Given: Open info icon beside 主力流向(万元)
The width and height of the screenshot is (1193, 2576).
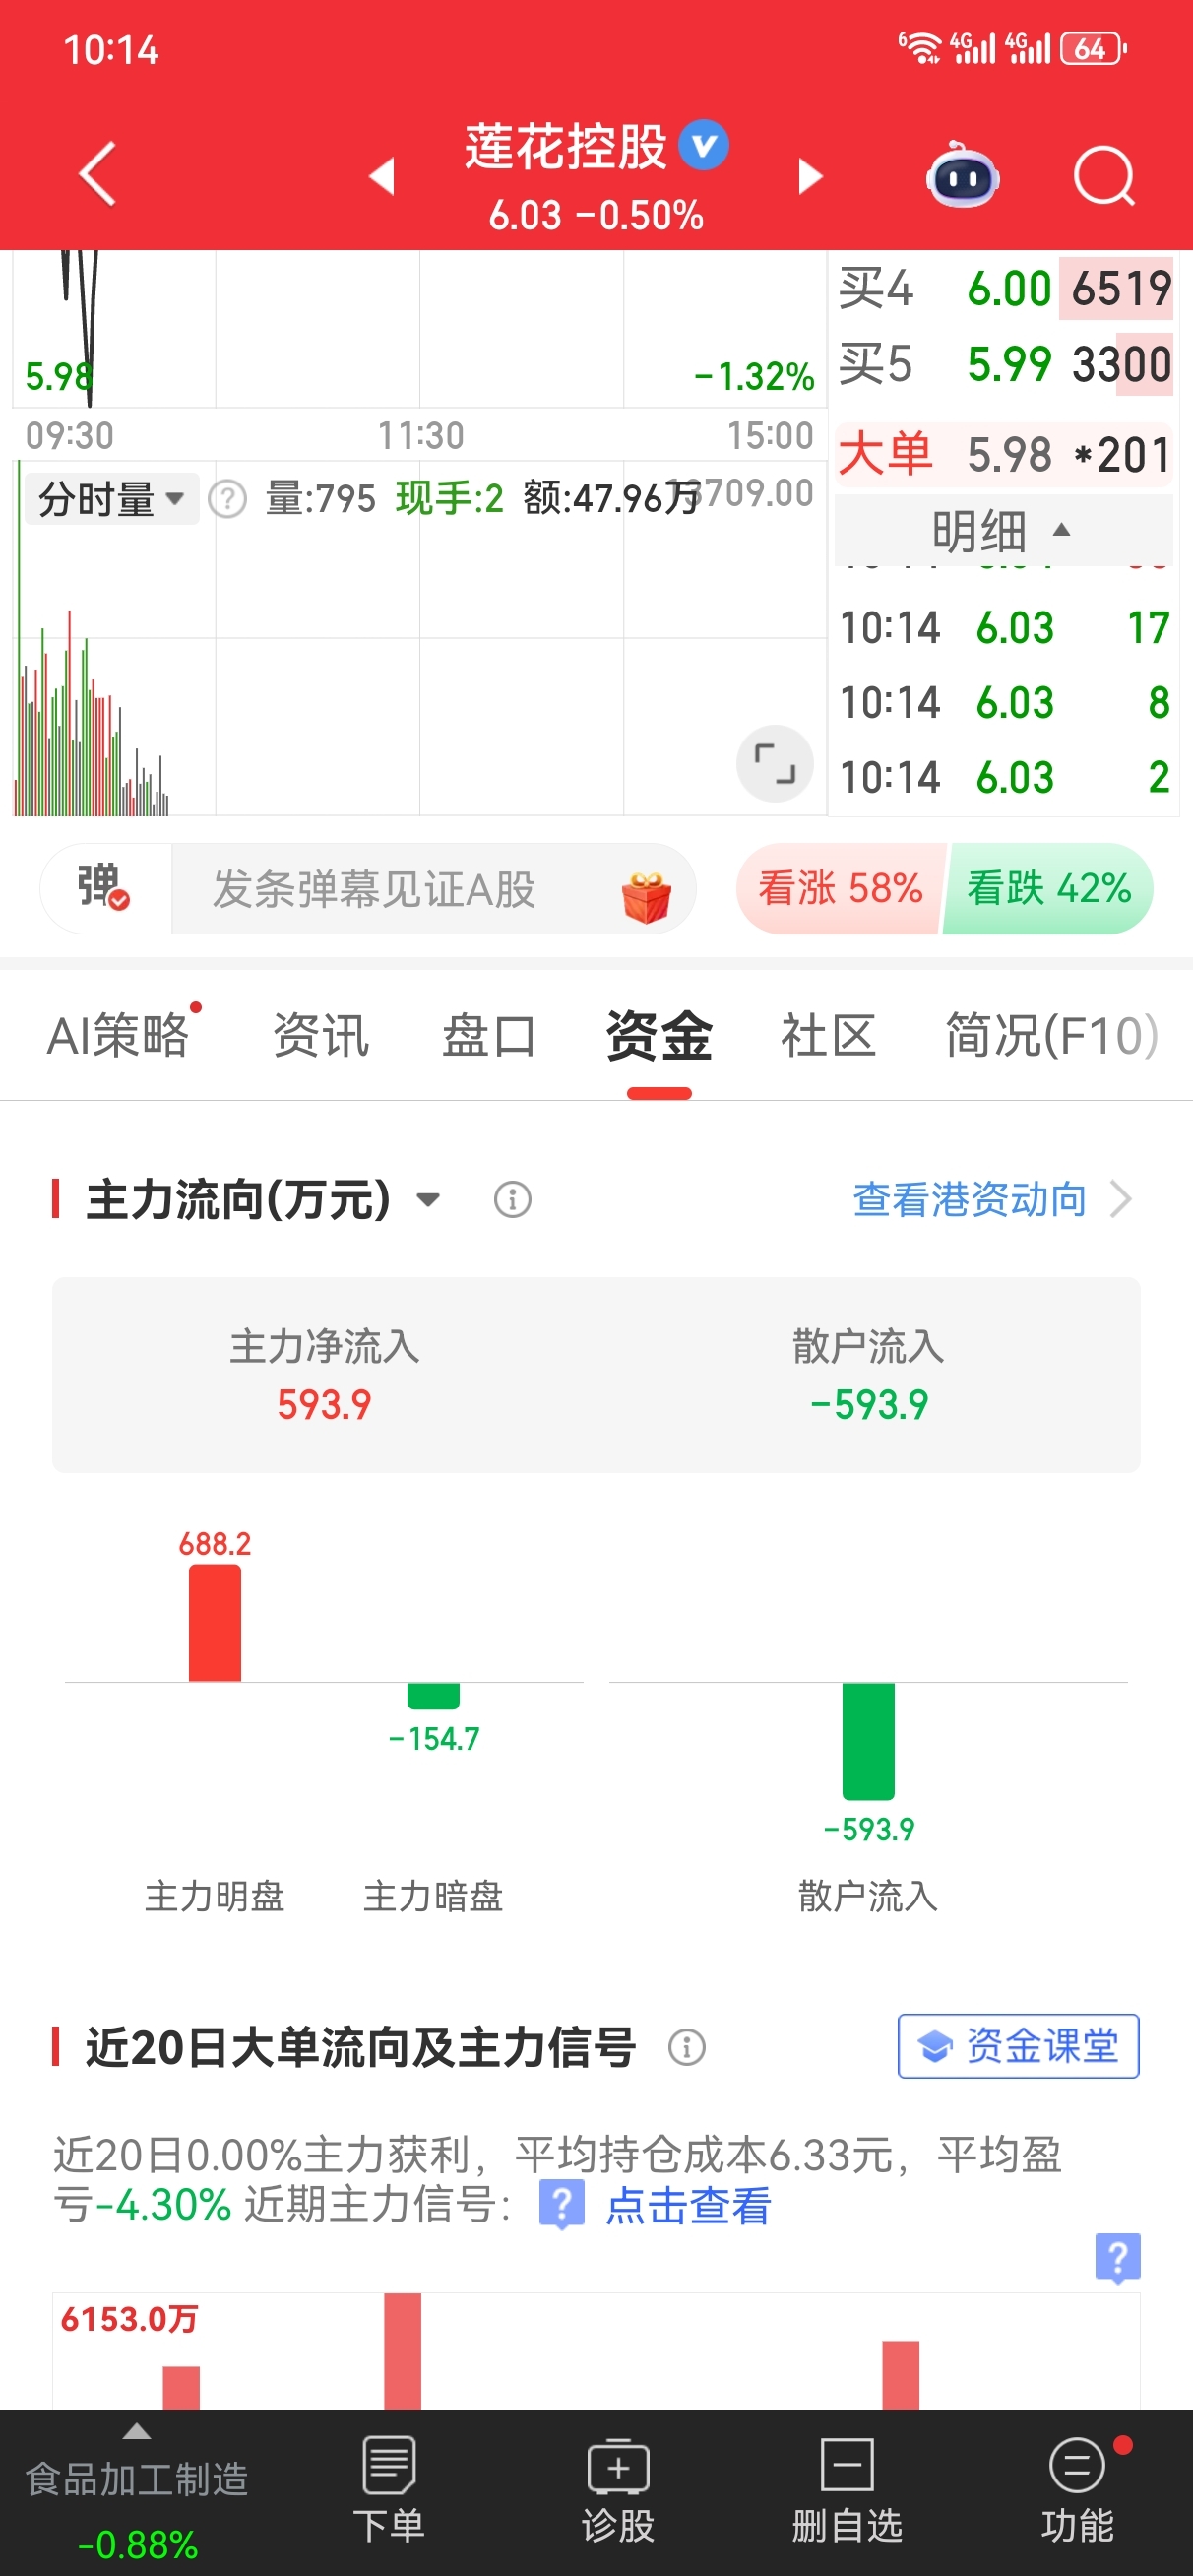Looking at the screenshot, I should click(513, 1198).
